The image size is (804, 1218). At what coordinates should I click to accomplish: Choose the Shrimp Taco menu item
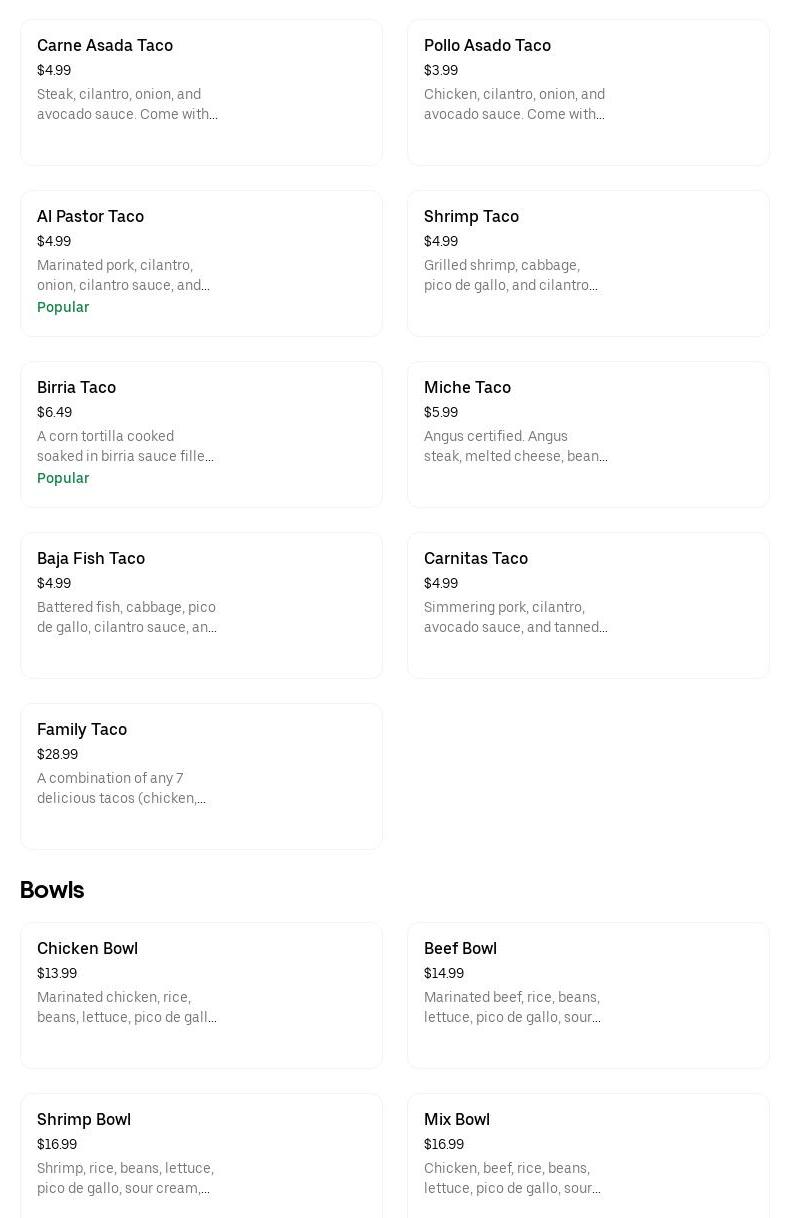click(x=588, y=263)
